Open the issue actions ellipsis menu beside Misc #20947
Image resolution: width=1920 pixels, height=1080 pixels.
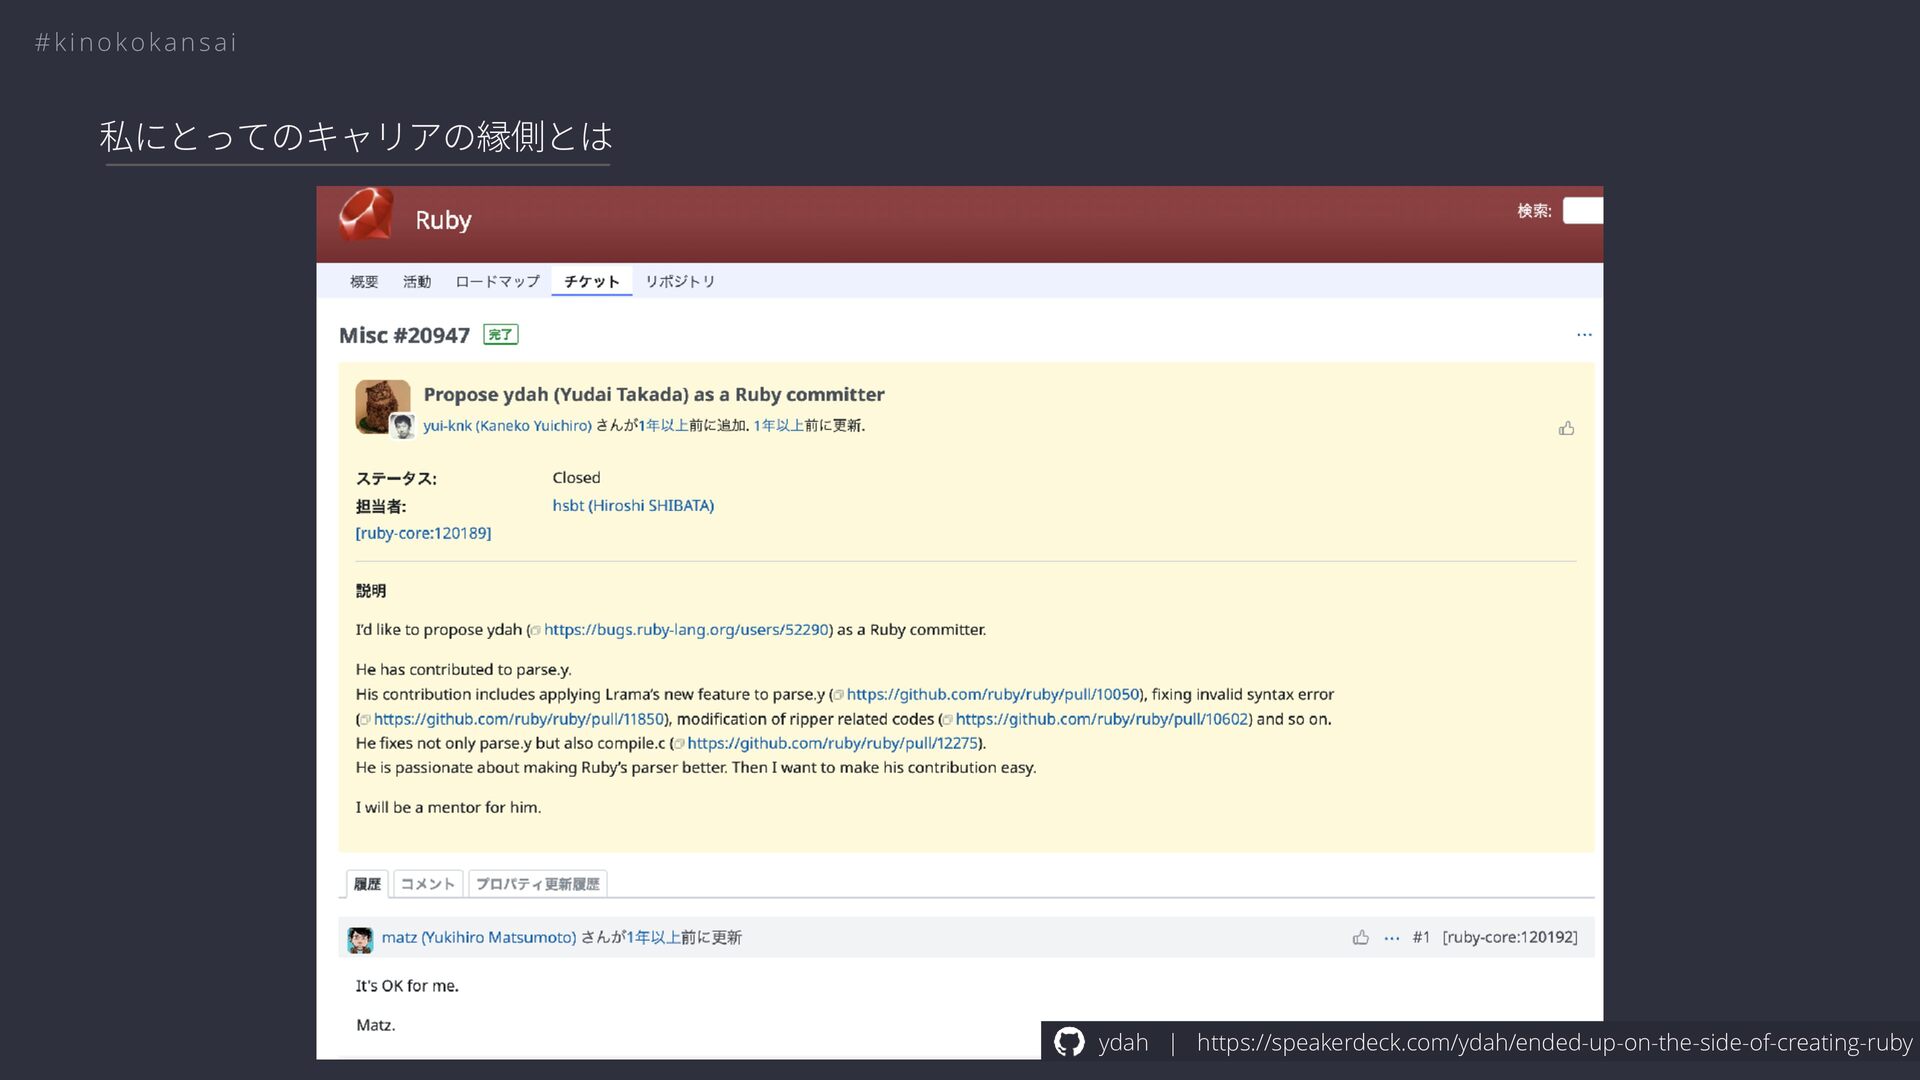(x=1584, y=335)
